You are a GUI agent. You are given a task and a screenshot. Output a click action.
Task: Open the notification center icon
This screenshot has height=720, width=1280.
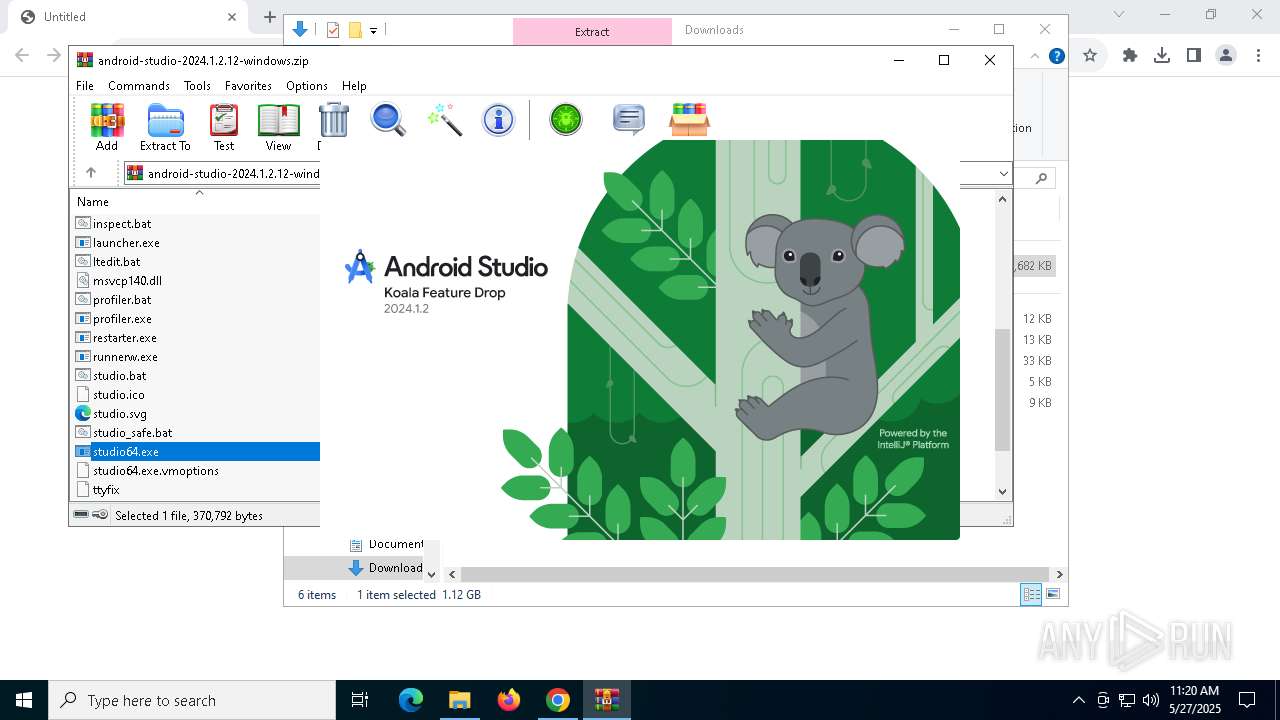pyautogui.click(x=1247, y=700)
